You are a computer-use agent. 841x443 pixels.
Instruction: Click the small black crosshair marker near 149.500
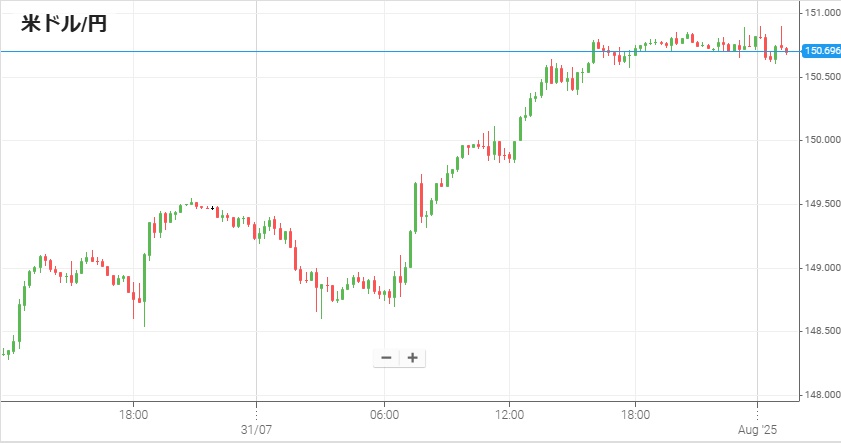coord(212,208)
